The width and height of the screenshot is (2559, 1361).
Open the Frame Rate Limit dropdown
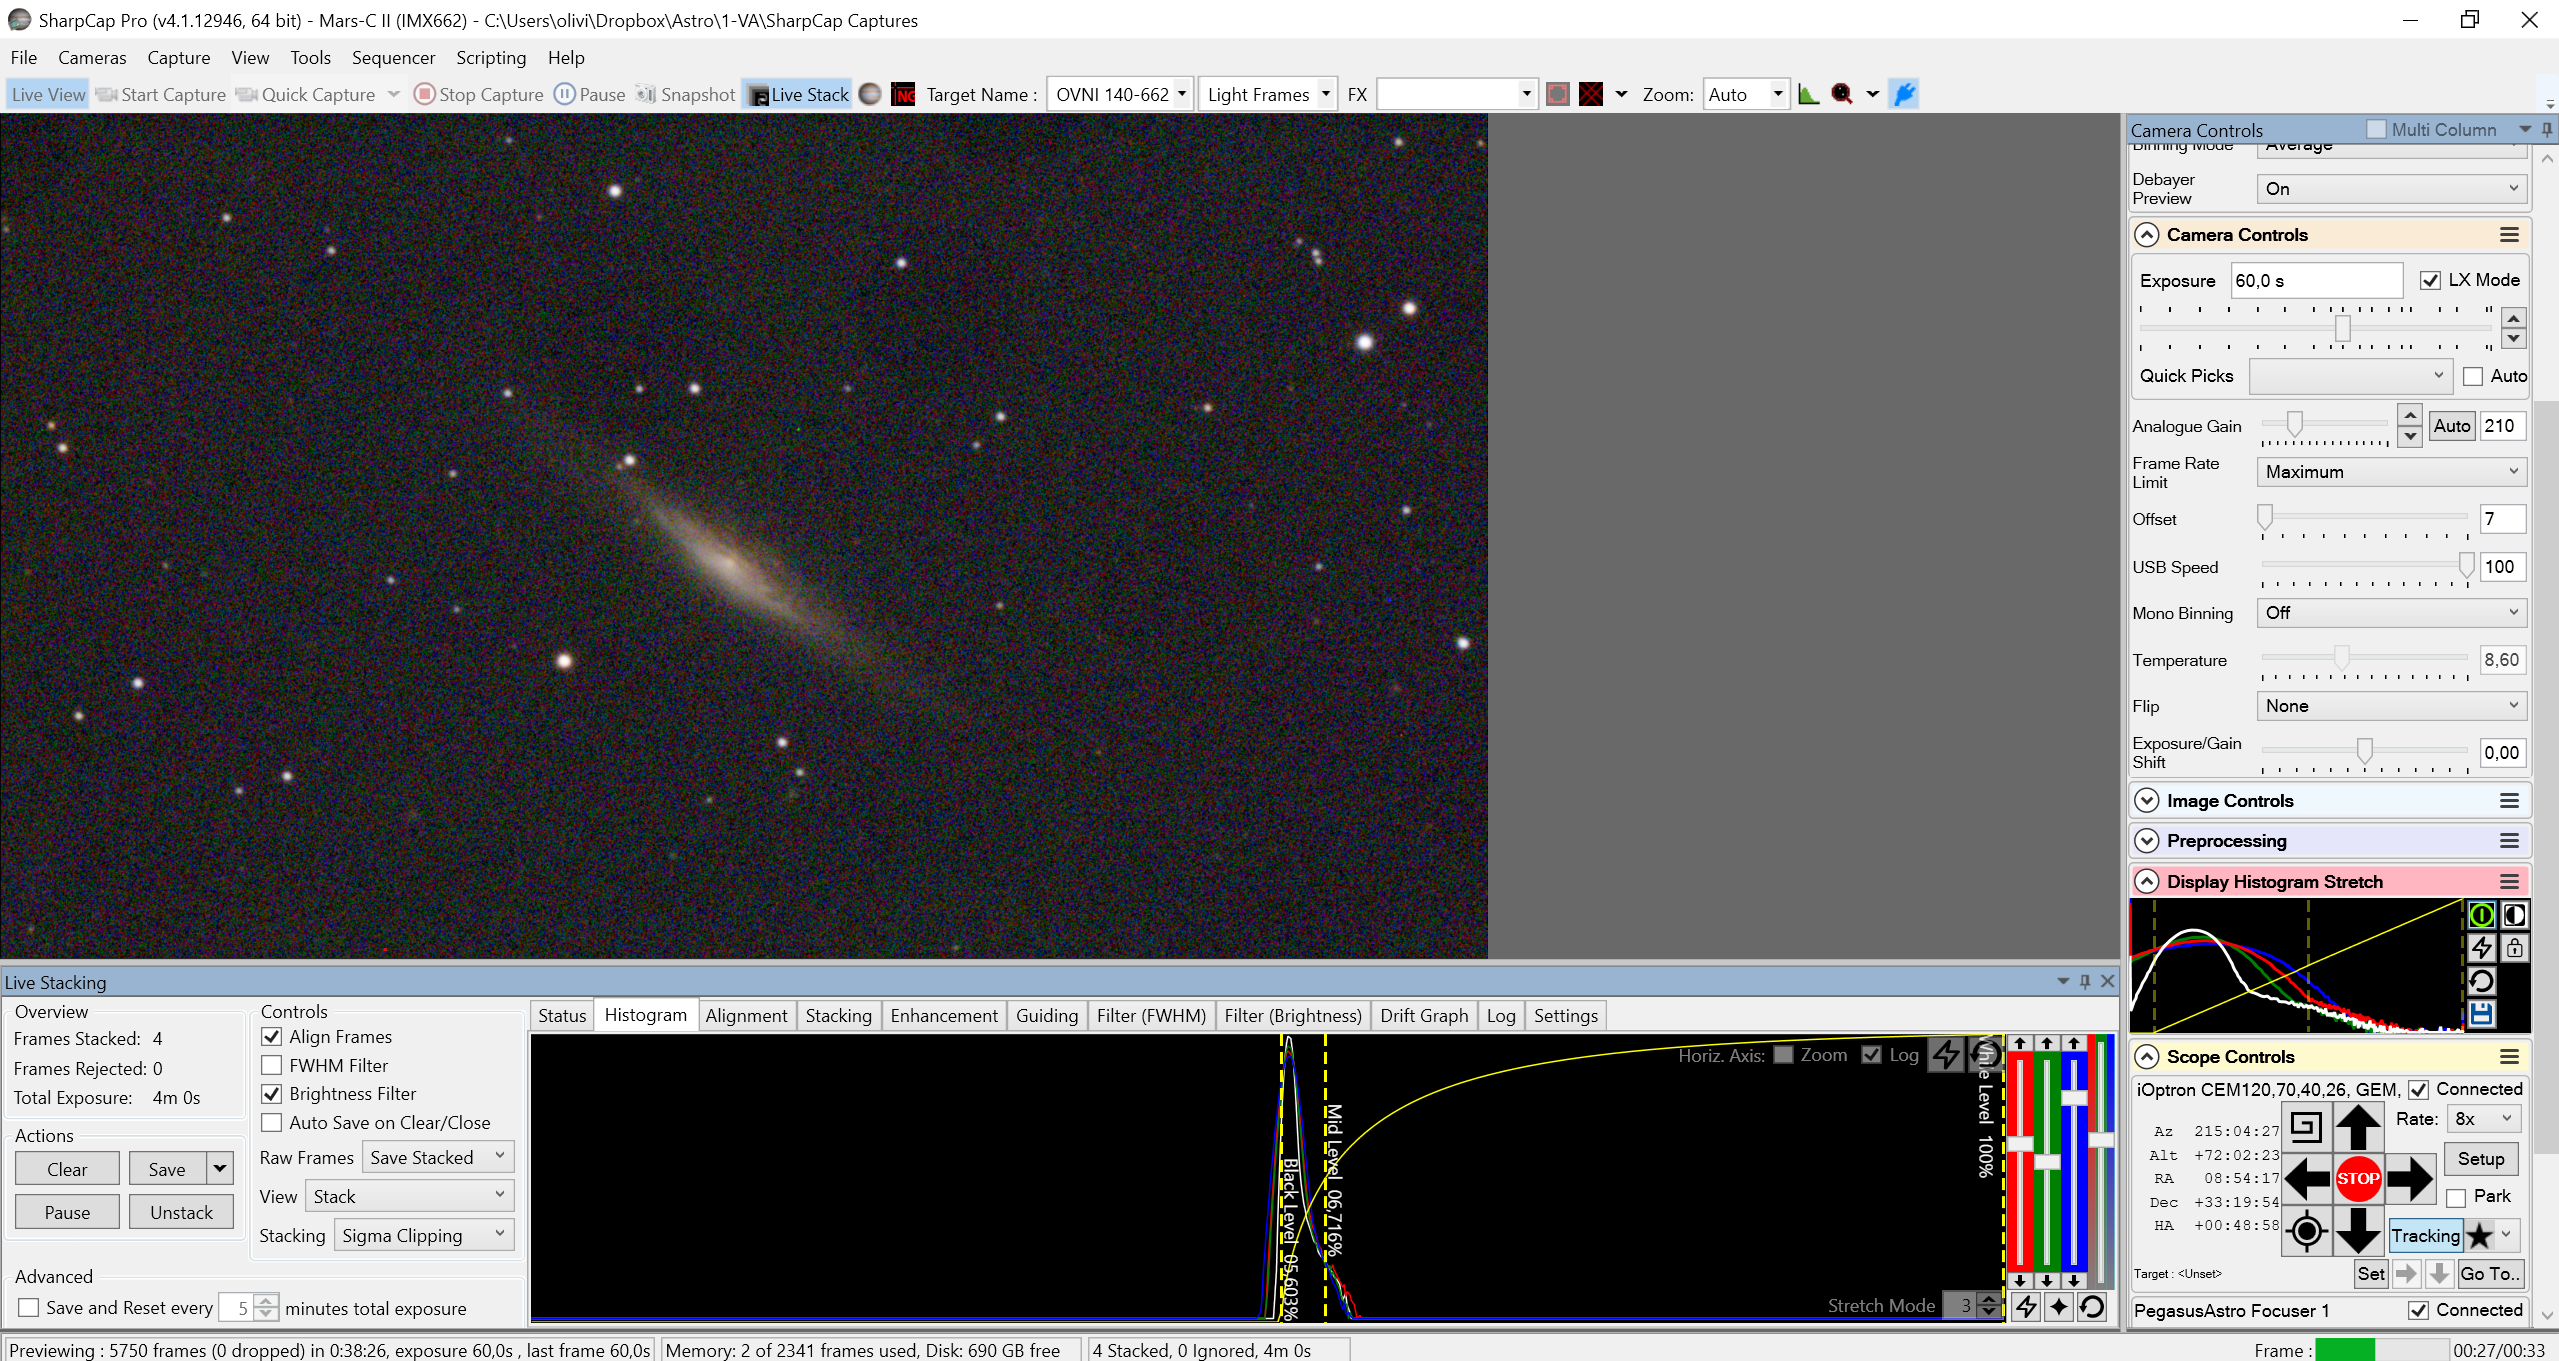(x=2391, y=471)
